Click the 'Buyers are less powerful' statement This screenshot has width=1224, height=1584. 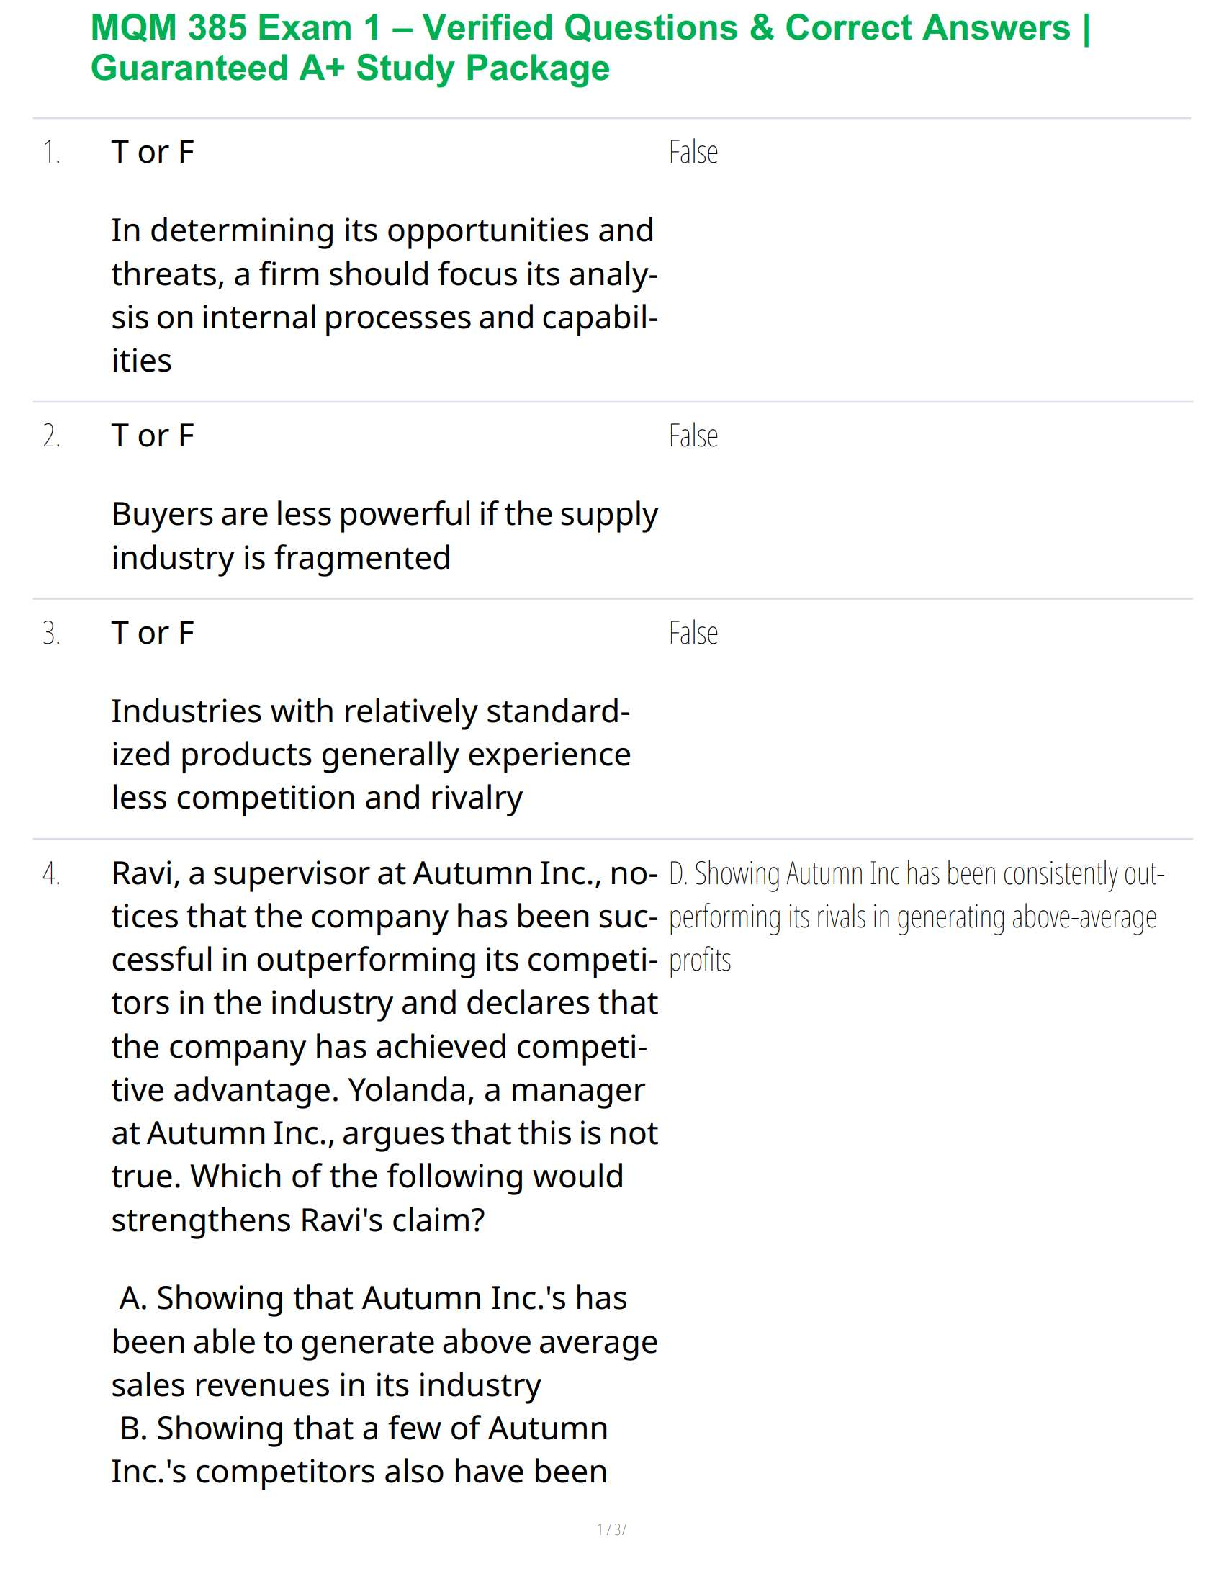click(x=383, y=535)
